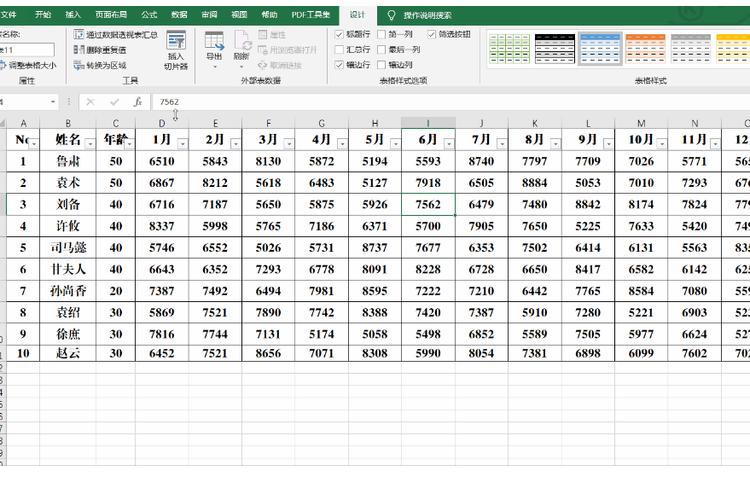Screen dimensions: 750x500
Task: Enable the 第一列 first column checkbox
Action: click(x=381, y=34)
